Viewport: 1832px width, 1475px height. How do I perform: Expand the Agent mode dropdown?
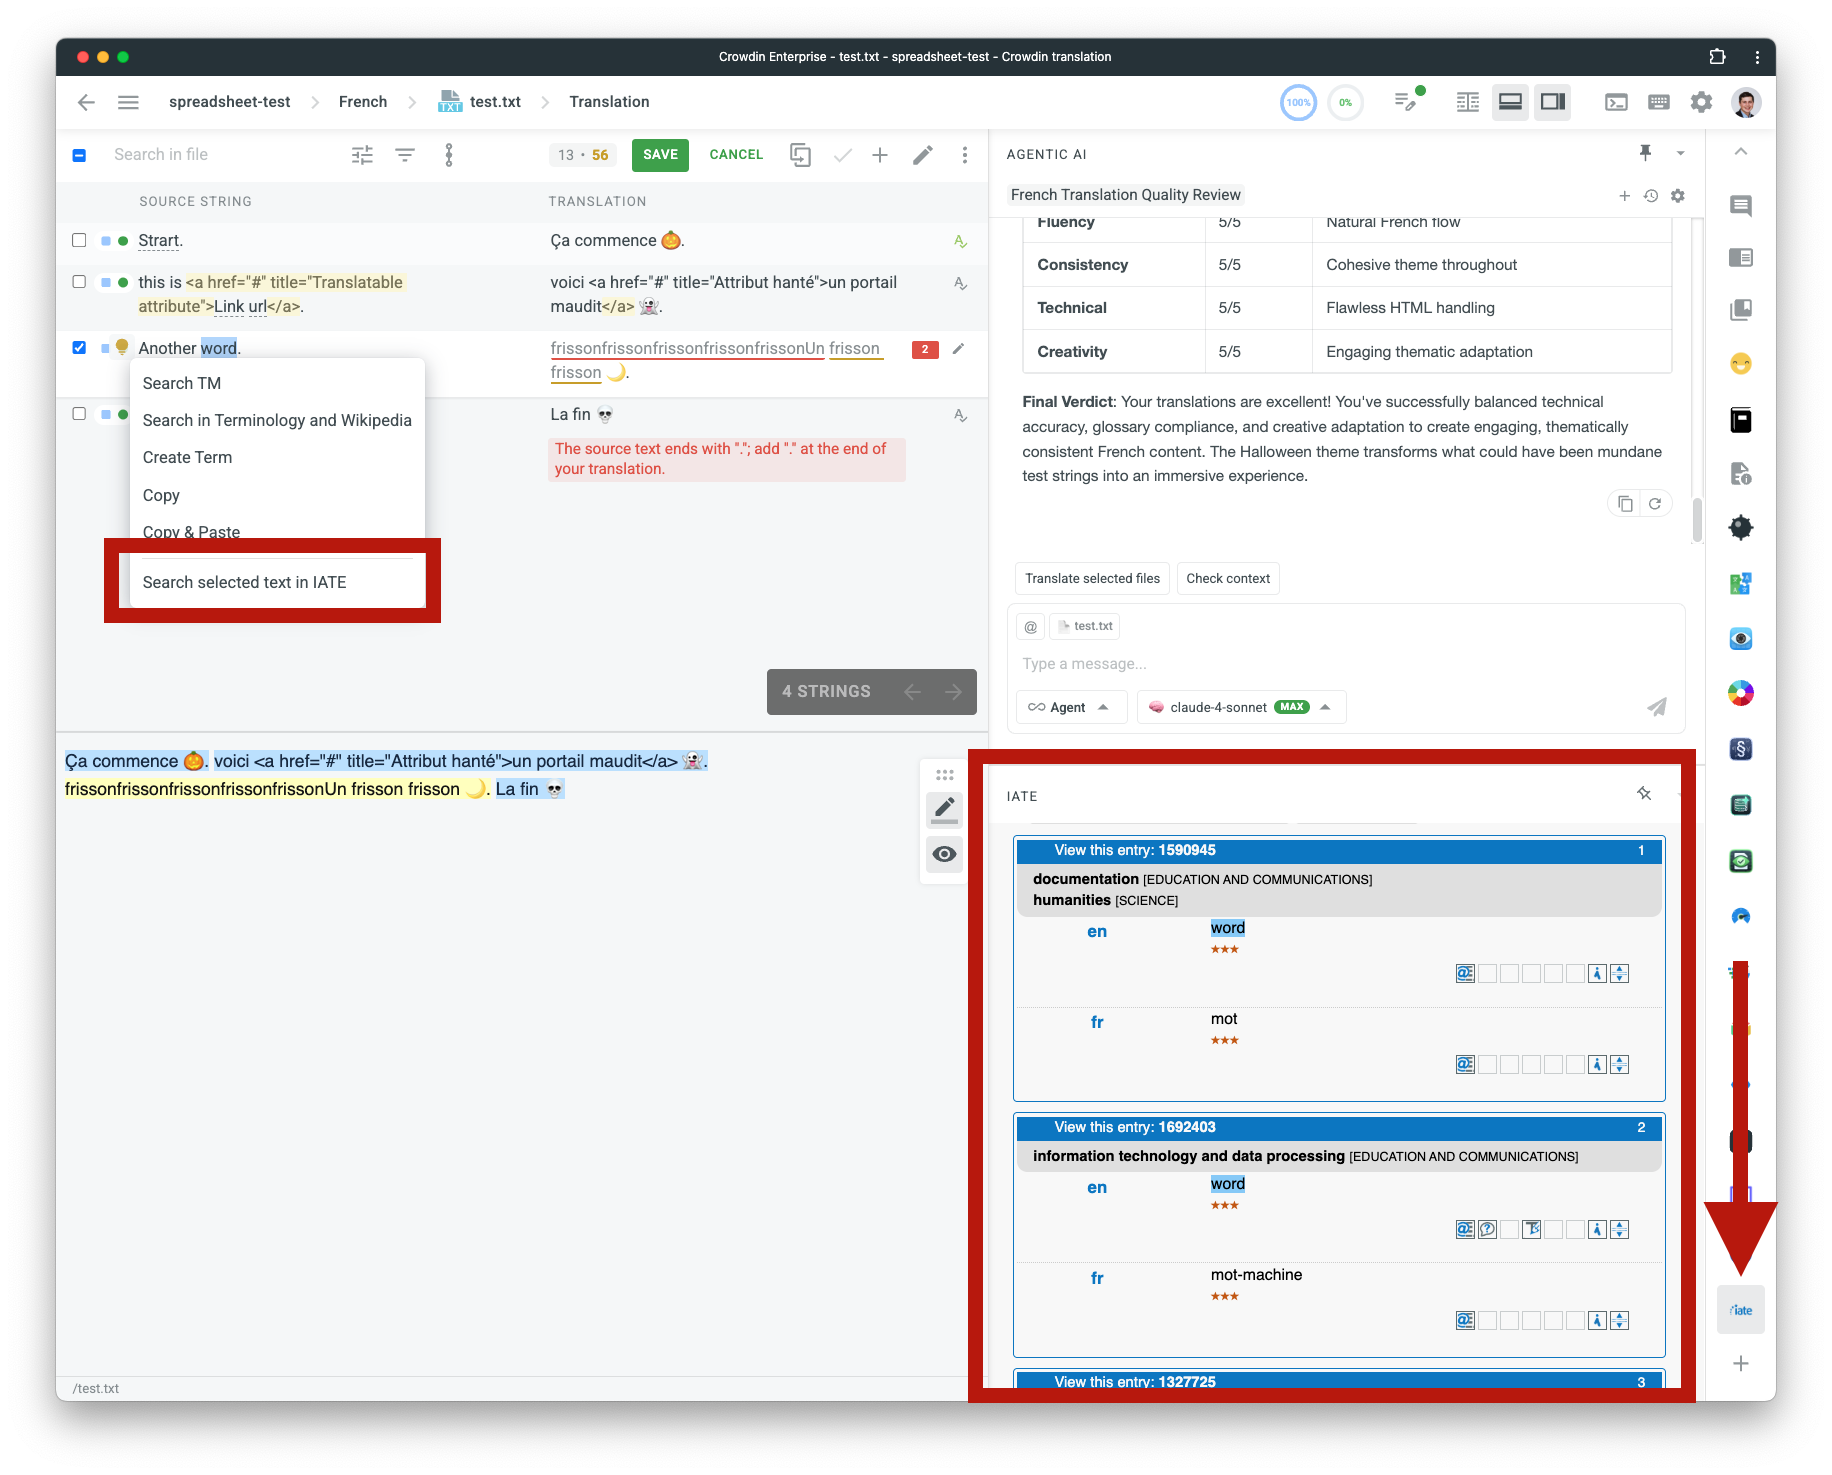tap(1070, 707)
